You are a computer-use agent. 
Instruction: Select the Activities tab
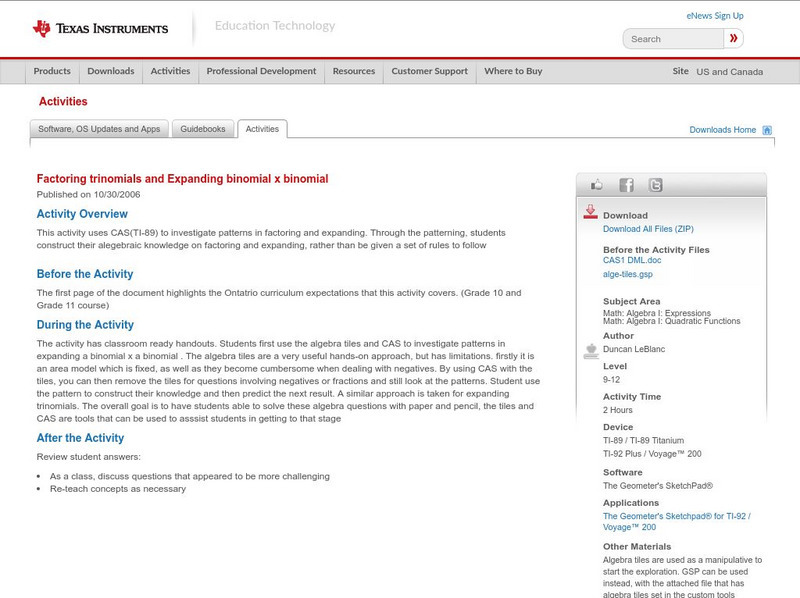click(262, 129)
